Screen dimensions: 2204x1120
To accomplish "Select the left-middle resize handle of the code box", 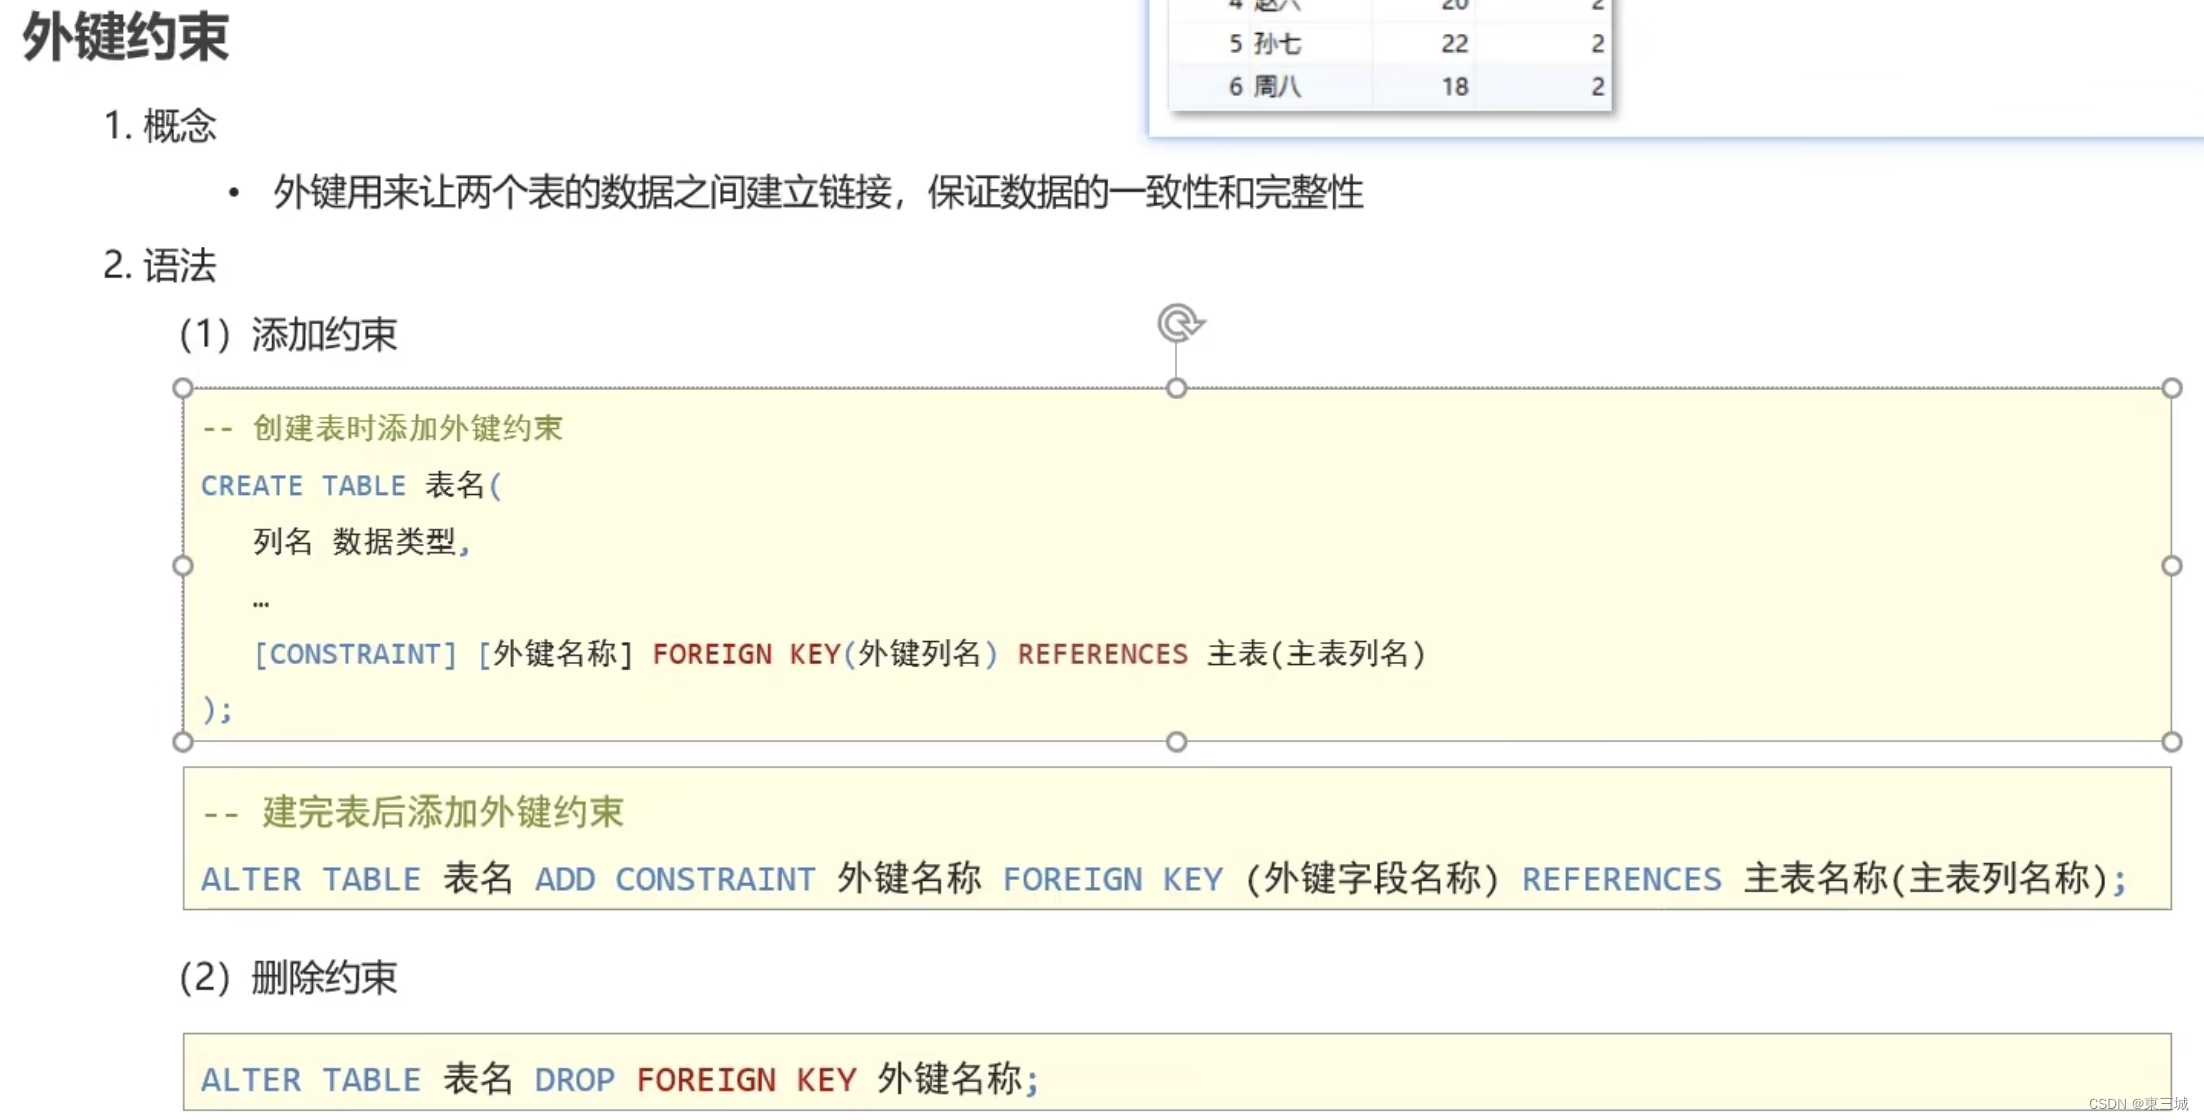I will coord(182,566).
